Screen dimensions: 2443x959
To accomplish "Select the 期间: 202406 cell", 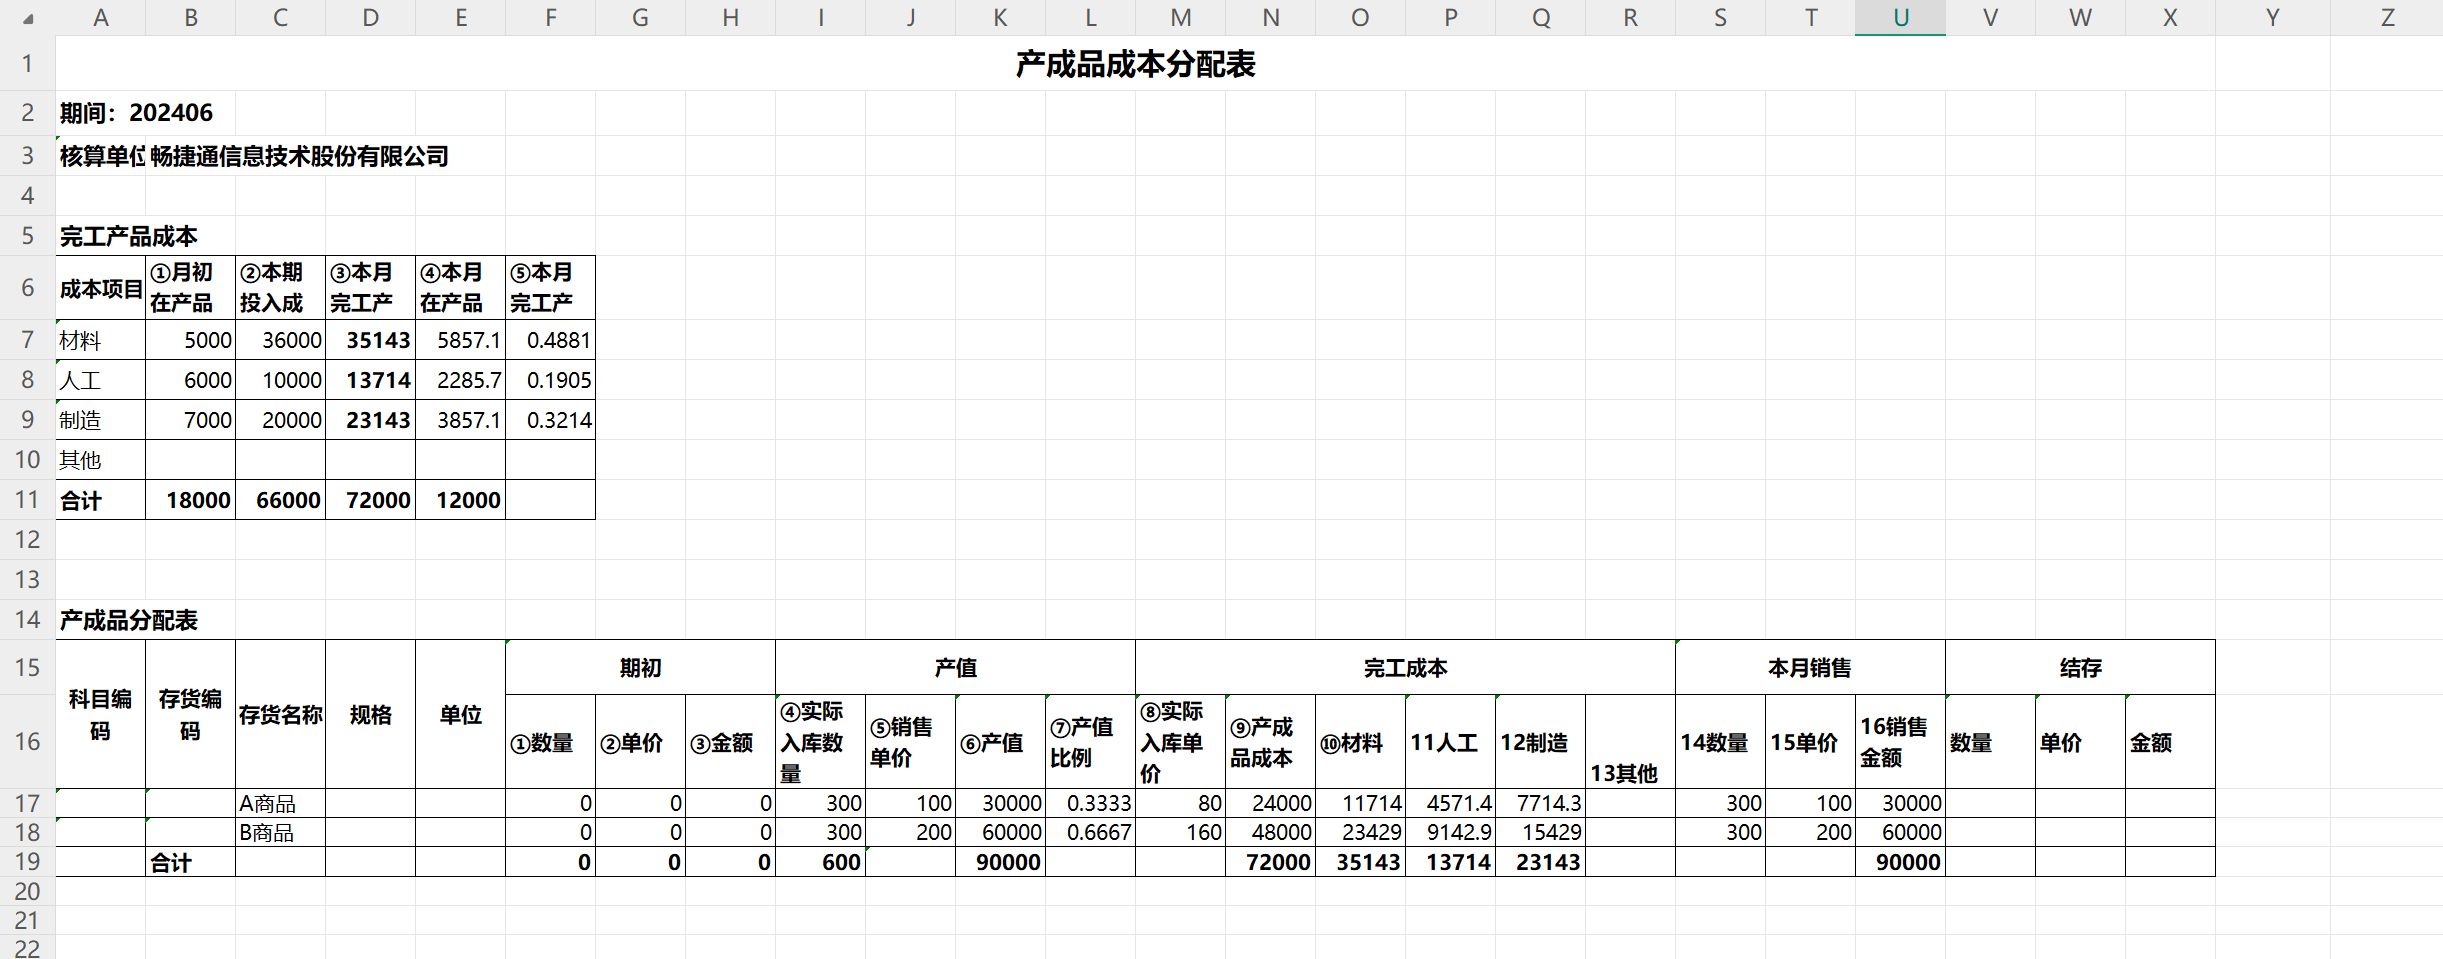I will click(x=136, y=113).
